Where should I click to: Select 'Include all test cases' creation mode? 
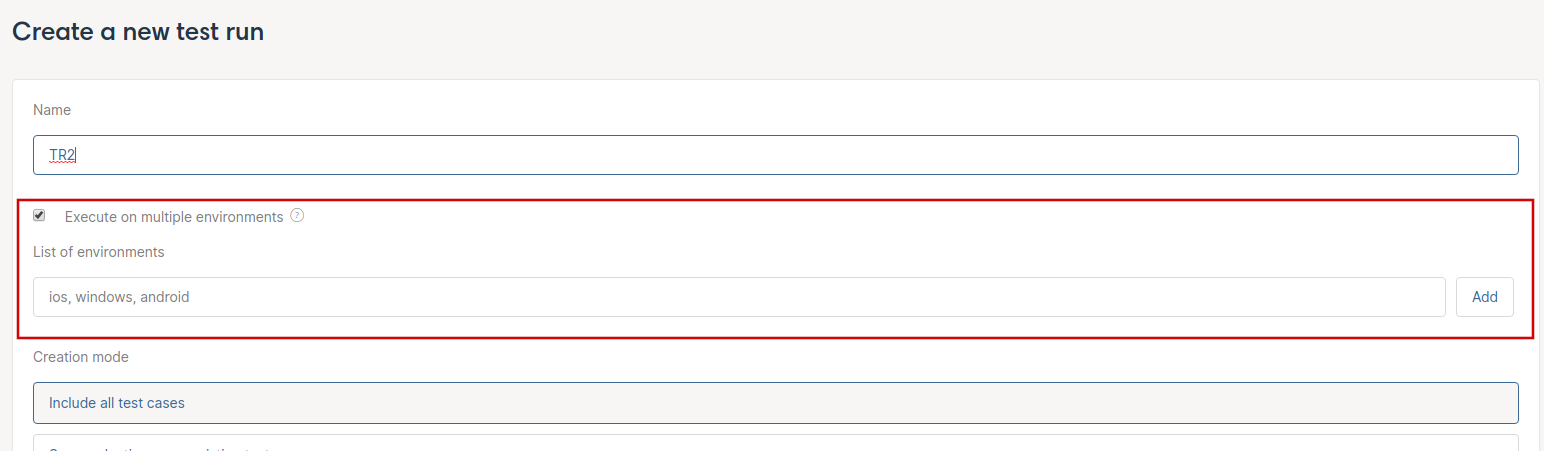776,403
